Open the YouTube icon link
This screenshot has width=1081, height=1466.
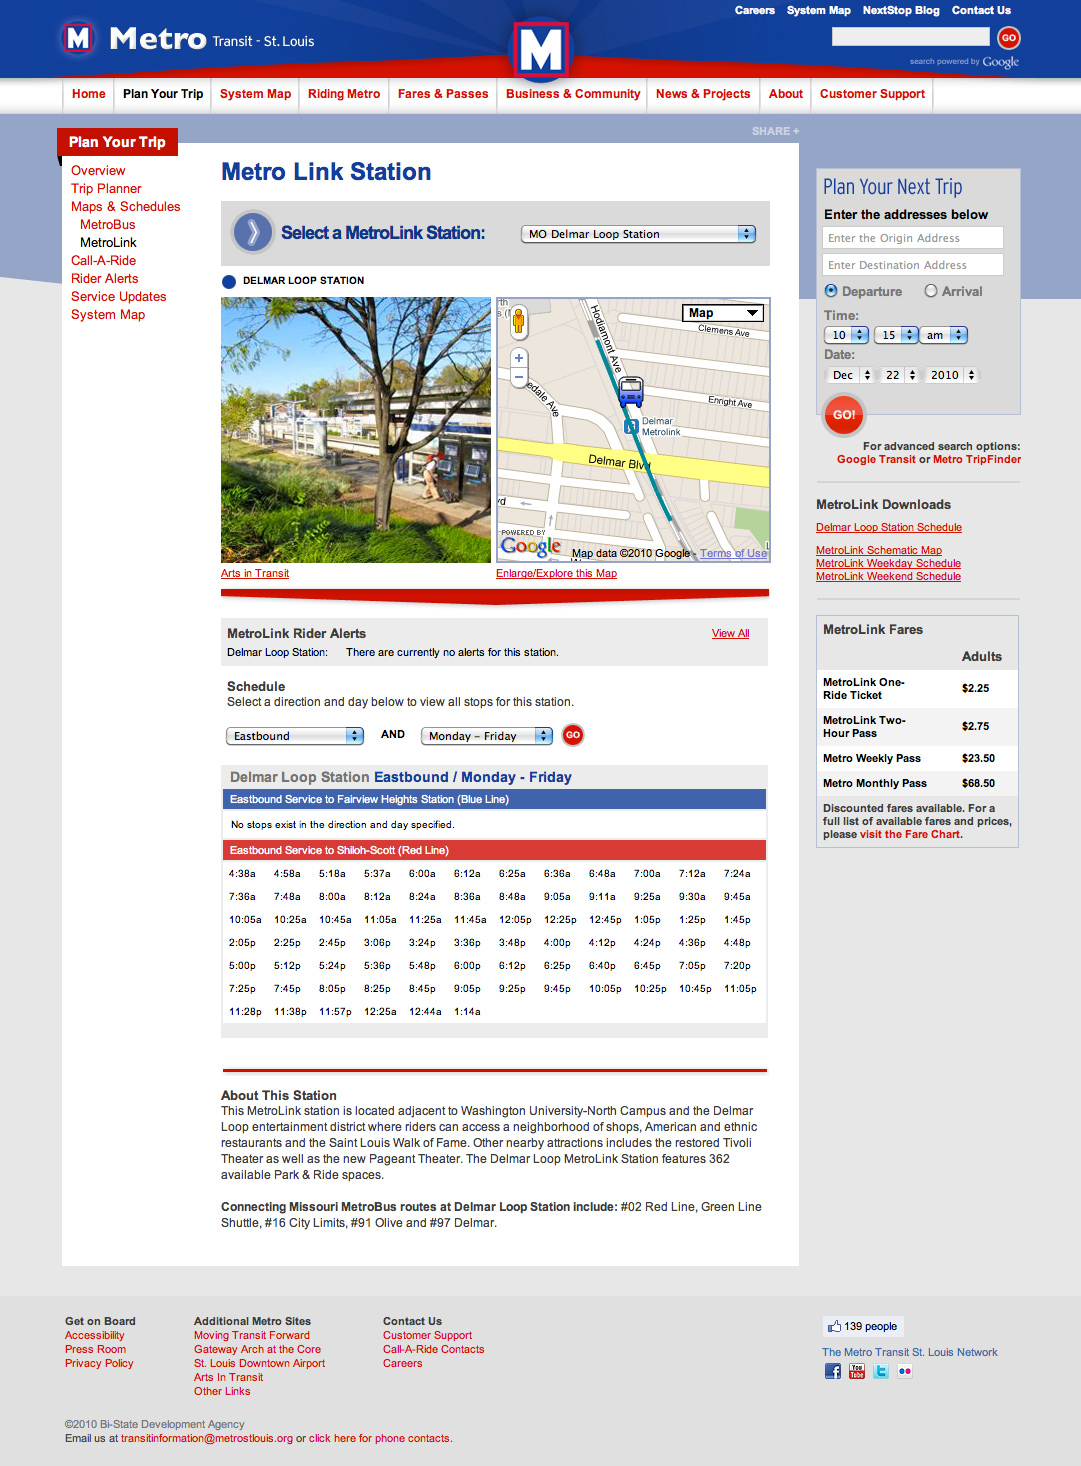[856, 1371]
